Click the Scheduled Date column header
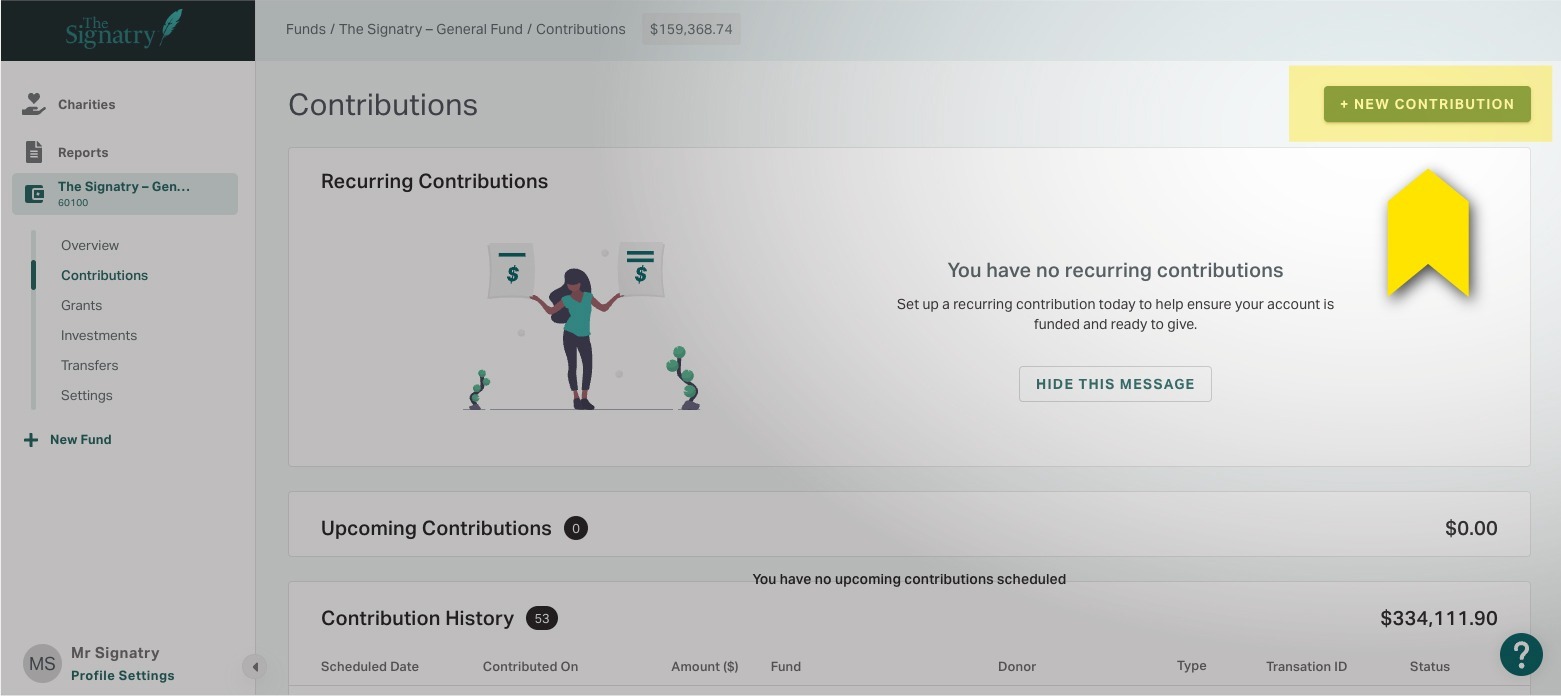This screenshot has height=696, width=1561. click(x=370, y=667)
